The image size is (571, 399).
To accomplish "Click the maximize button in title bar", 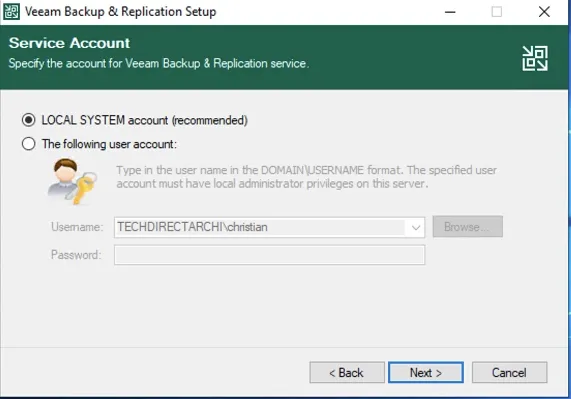I will pyautogui.click(x=497, y=12).
